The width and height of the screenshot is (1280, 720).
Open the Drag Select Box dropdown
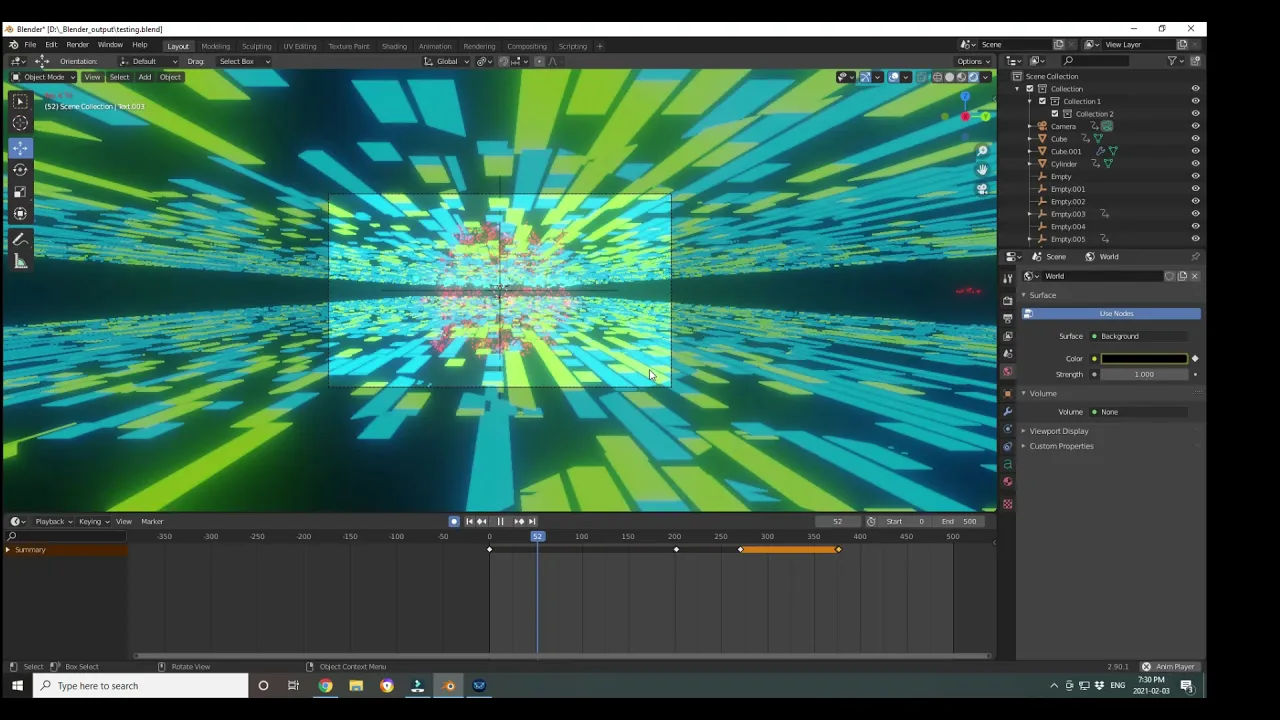(243, 61)
